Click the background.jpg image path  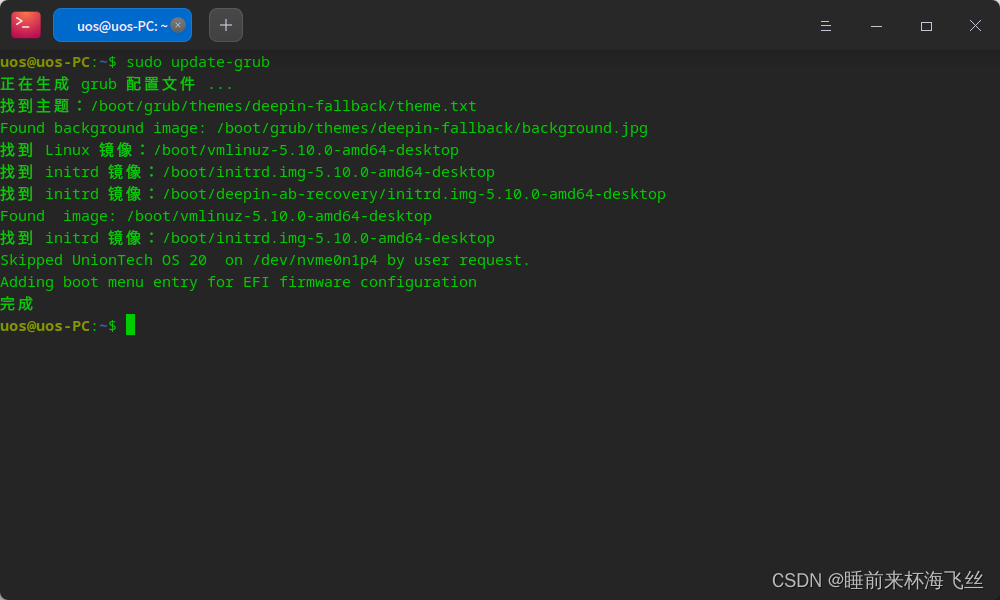coord(432,128)
